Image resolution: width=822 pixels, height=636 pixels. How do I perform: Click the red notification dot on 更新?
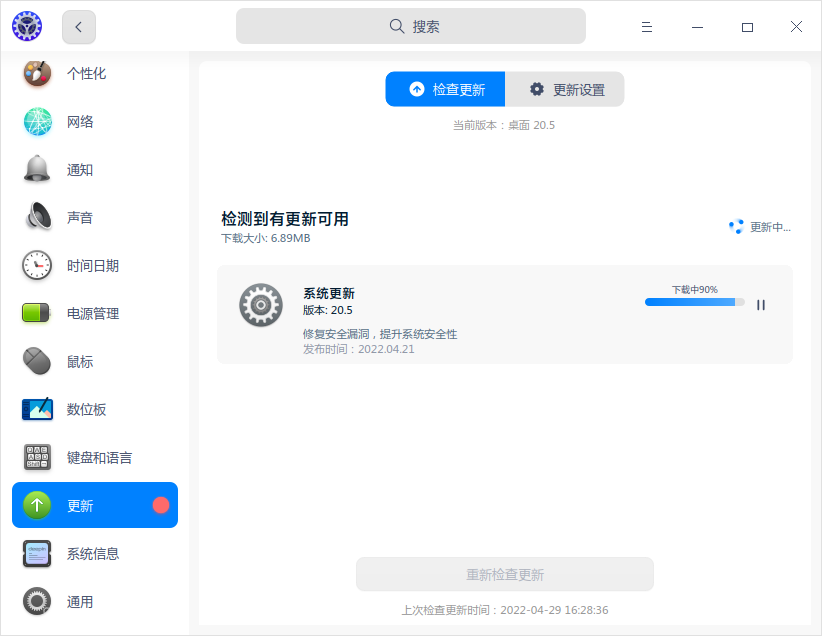click(161, 505)
